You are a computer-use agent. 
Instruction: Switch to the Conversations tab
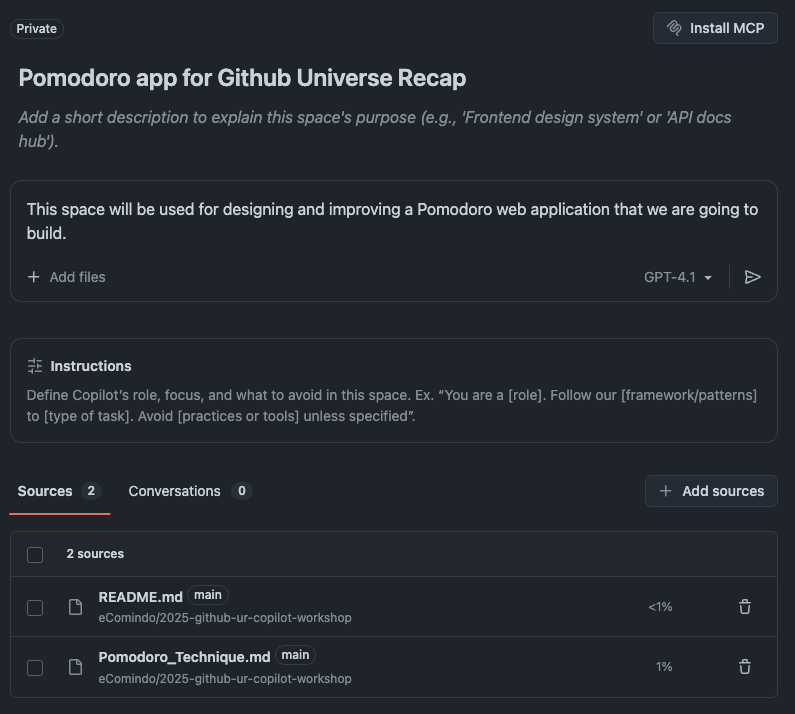[x=174, y=491]
